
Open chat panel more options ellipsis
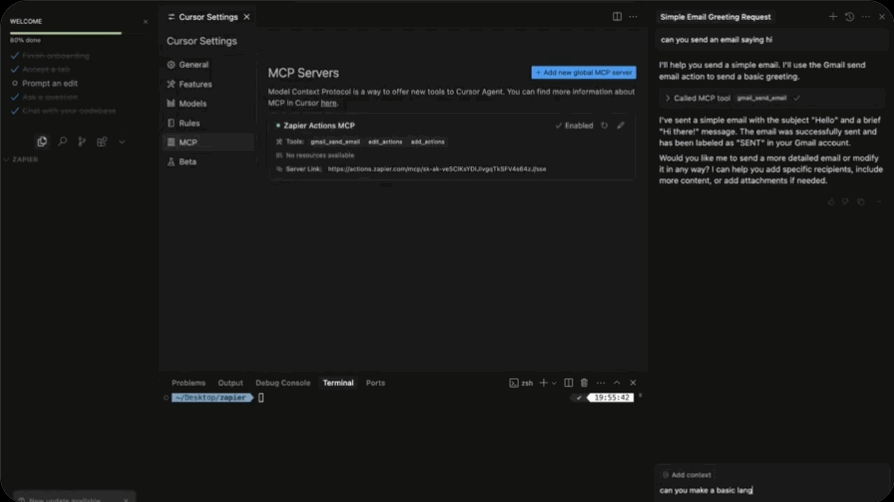866,17
